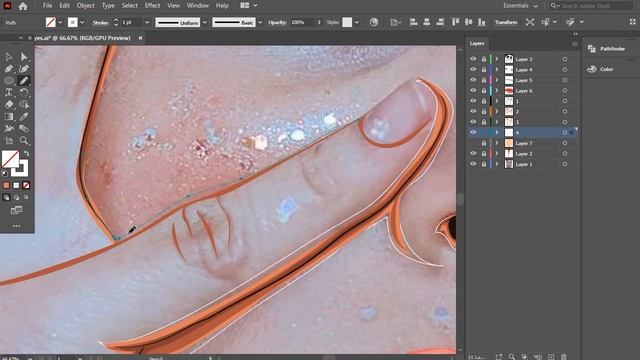Image resolution: width=640 pixels, height=360 pixels.
Task: Open the File menu
Action: [47, 6]
